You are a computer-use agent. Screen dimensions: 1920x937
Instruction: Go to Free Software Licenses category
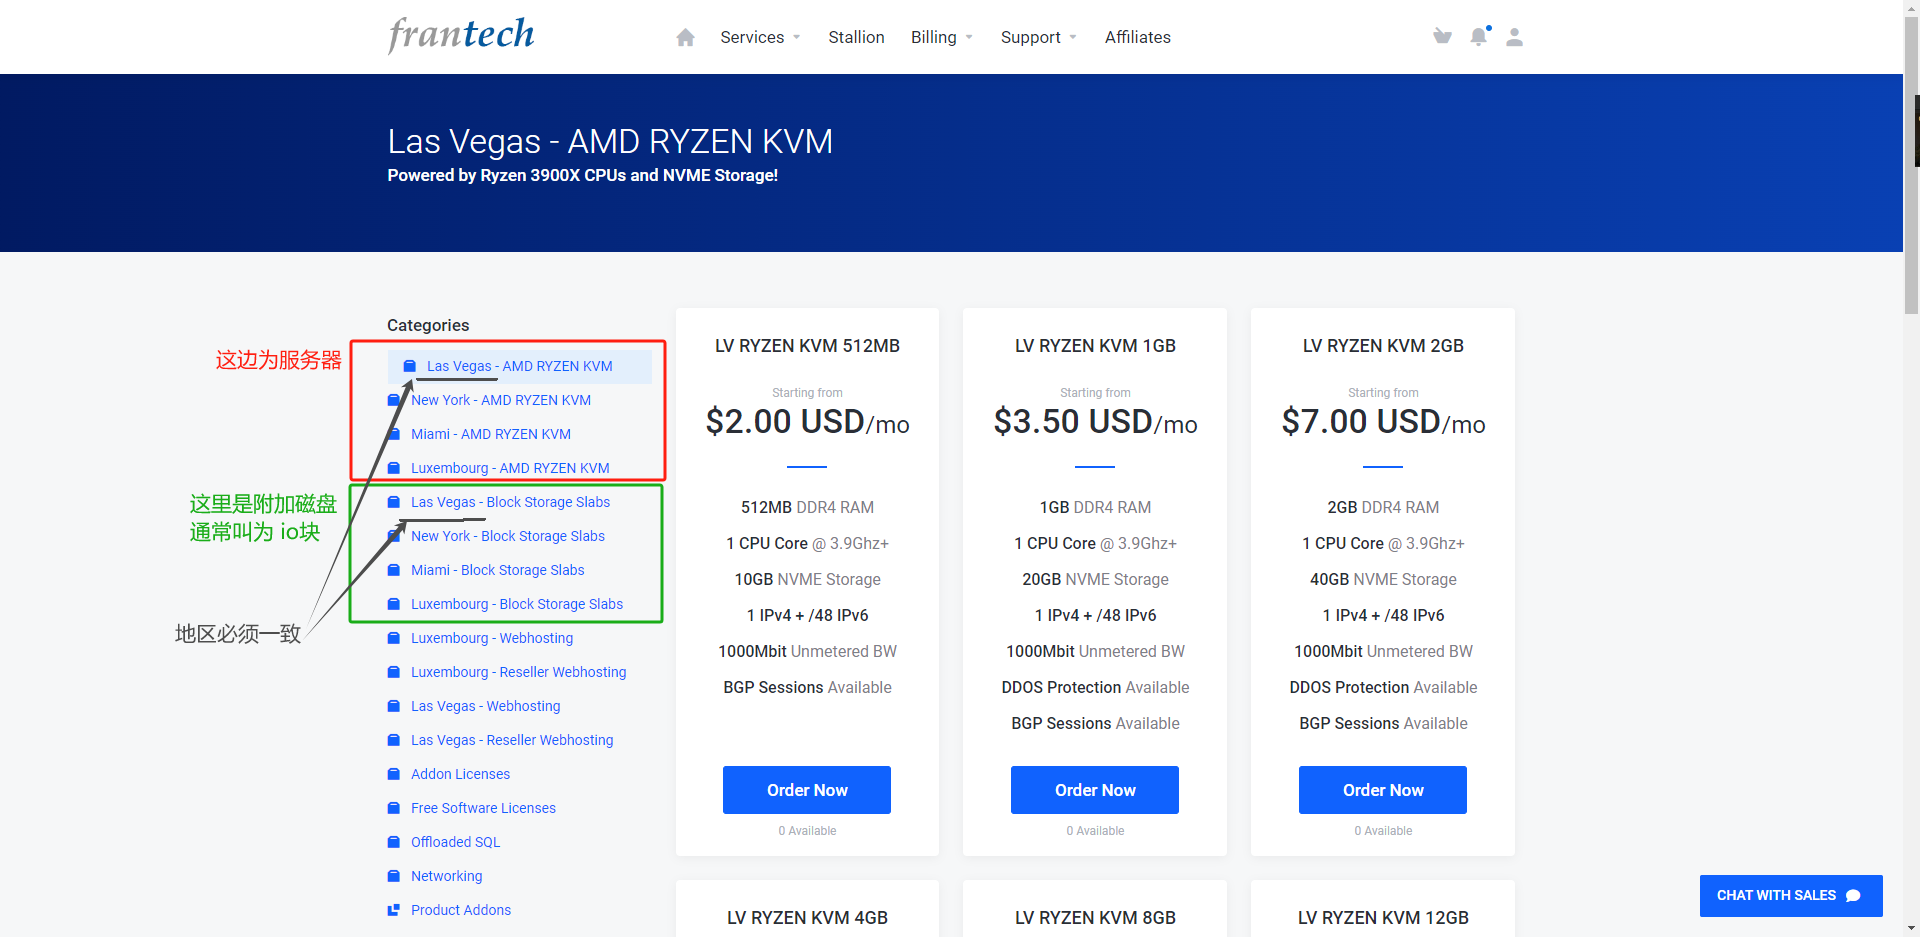point(483,808)
